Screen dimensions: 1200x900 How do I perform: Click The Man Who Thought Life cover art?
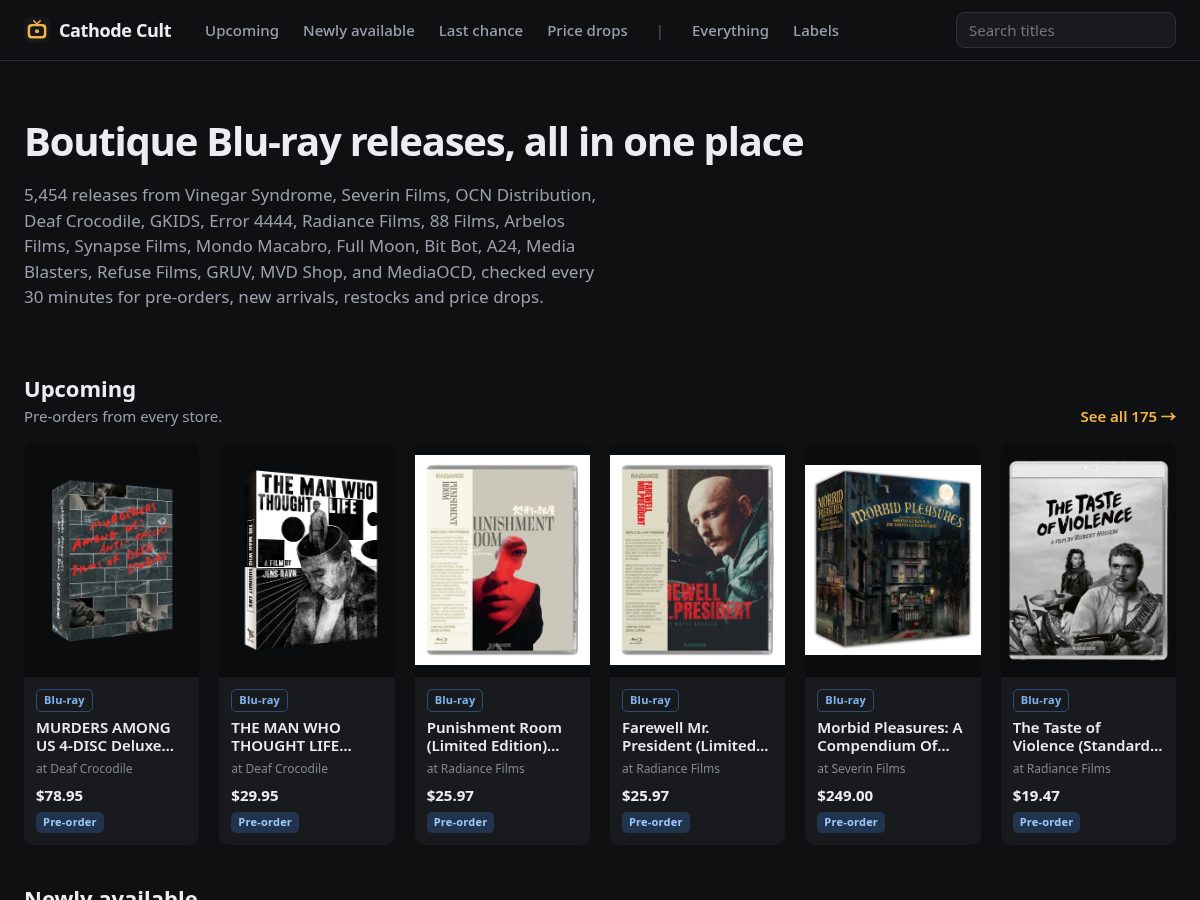307,560
